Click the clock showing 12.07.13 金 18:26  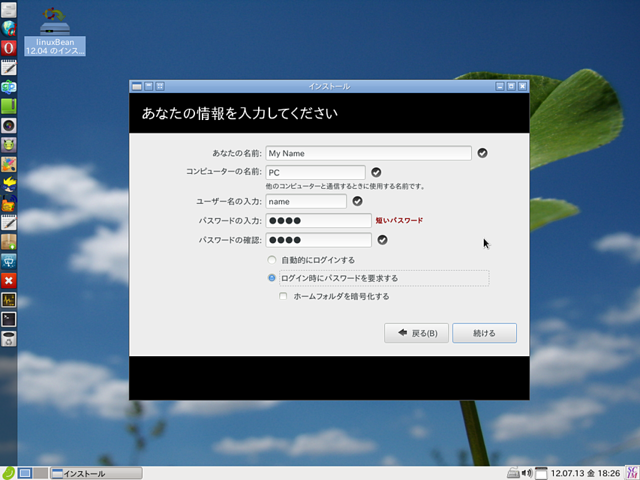(585, 473)
